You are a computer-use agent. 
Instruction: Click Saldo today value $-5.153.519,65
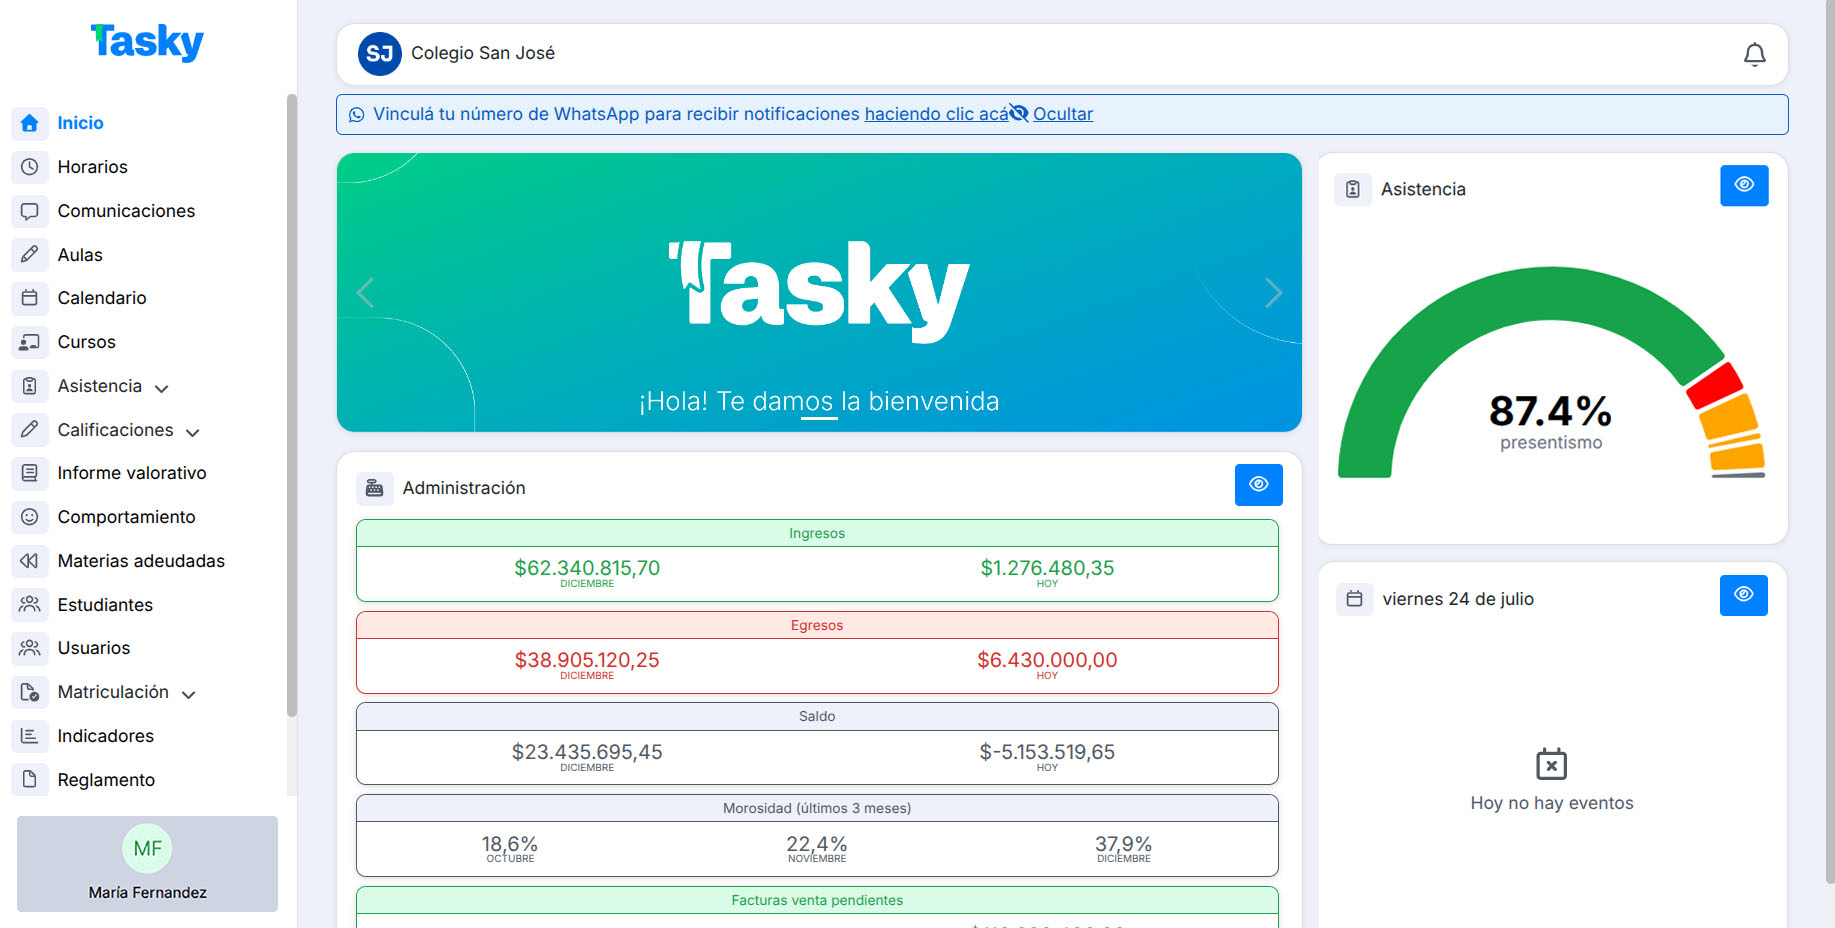1047,752
